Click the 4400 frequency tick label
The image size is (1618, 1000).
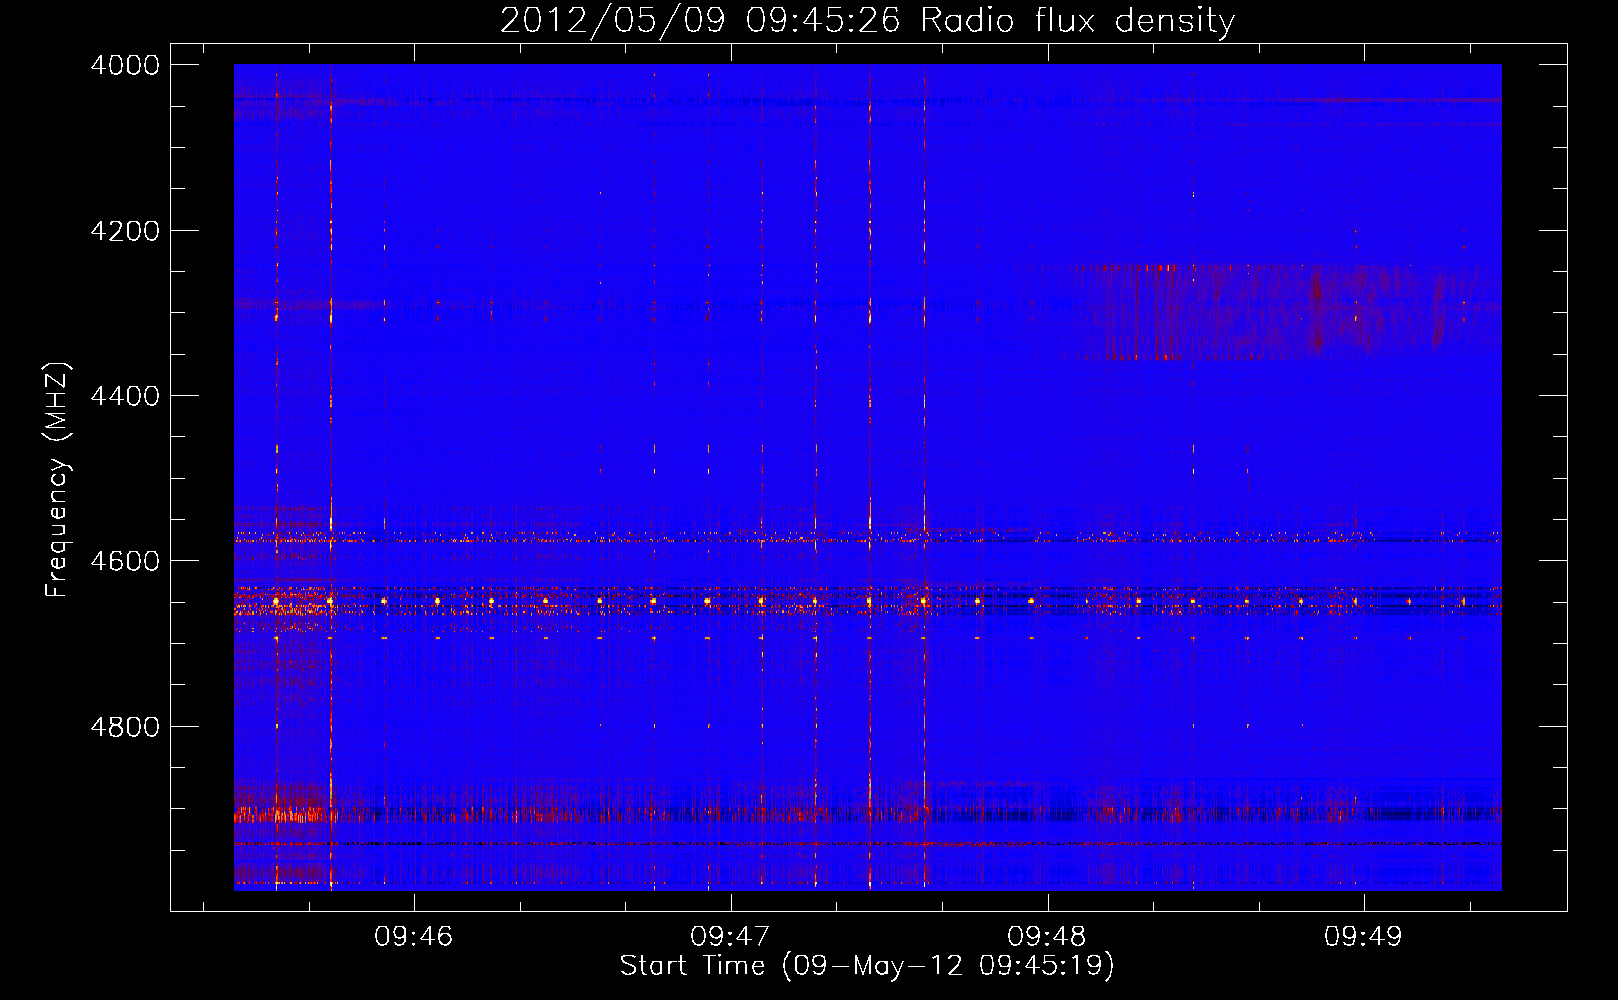pyautogui.click(x=125, y=396)
